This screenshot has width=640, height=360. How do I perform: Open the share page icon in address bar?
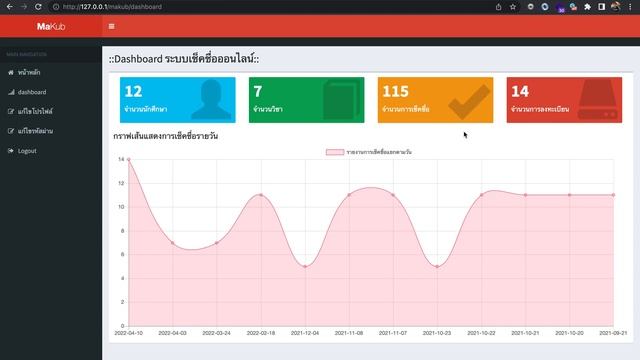[498, 7]
